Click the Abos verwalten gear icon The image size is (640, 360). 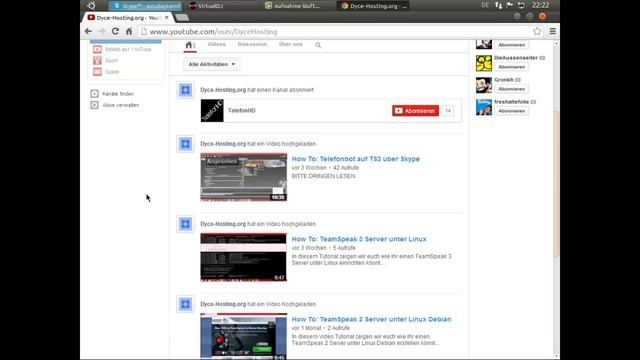(95, 105)
